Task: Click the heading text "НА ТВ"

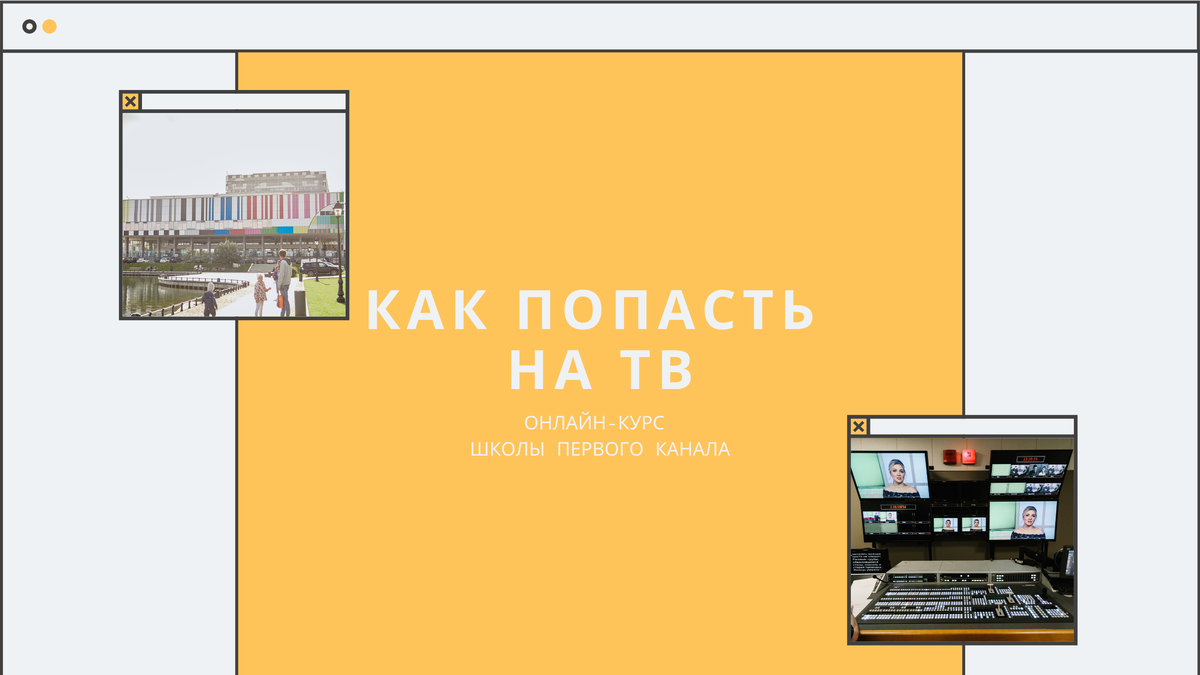Action: (601, 369)
